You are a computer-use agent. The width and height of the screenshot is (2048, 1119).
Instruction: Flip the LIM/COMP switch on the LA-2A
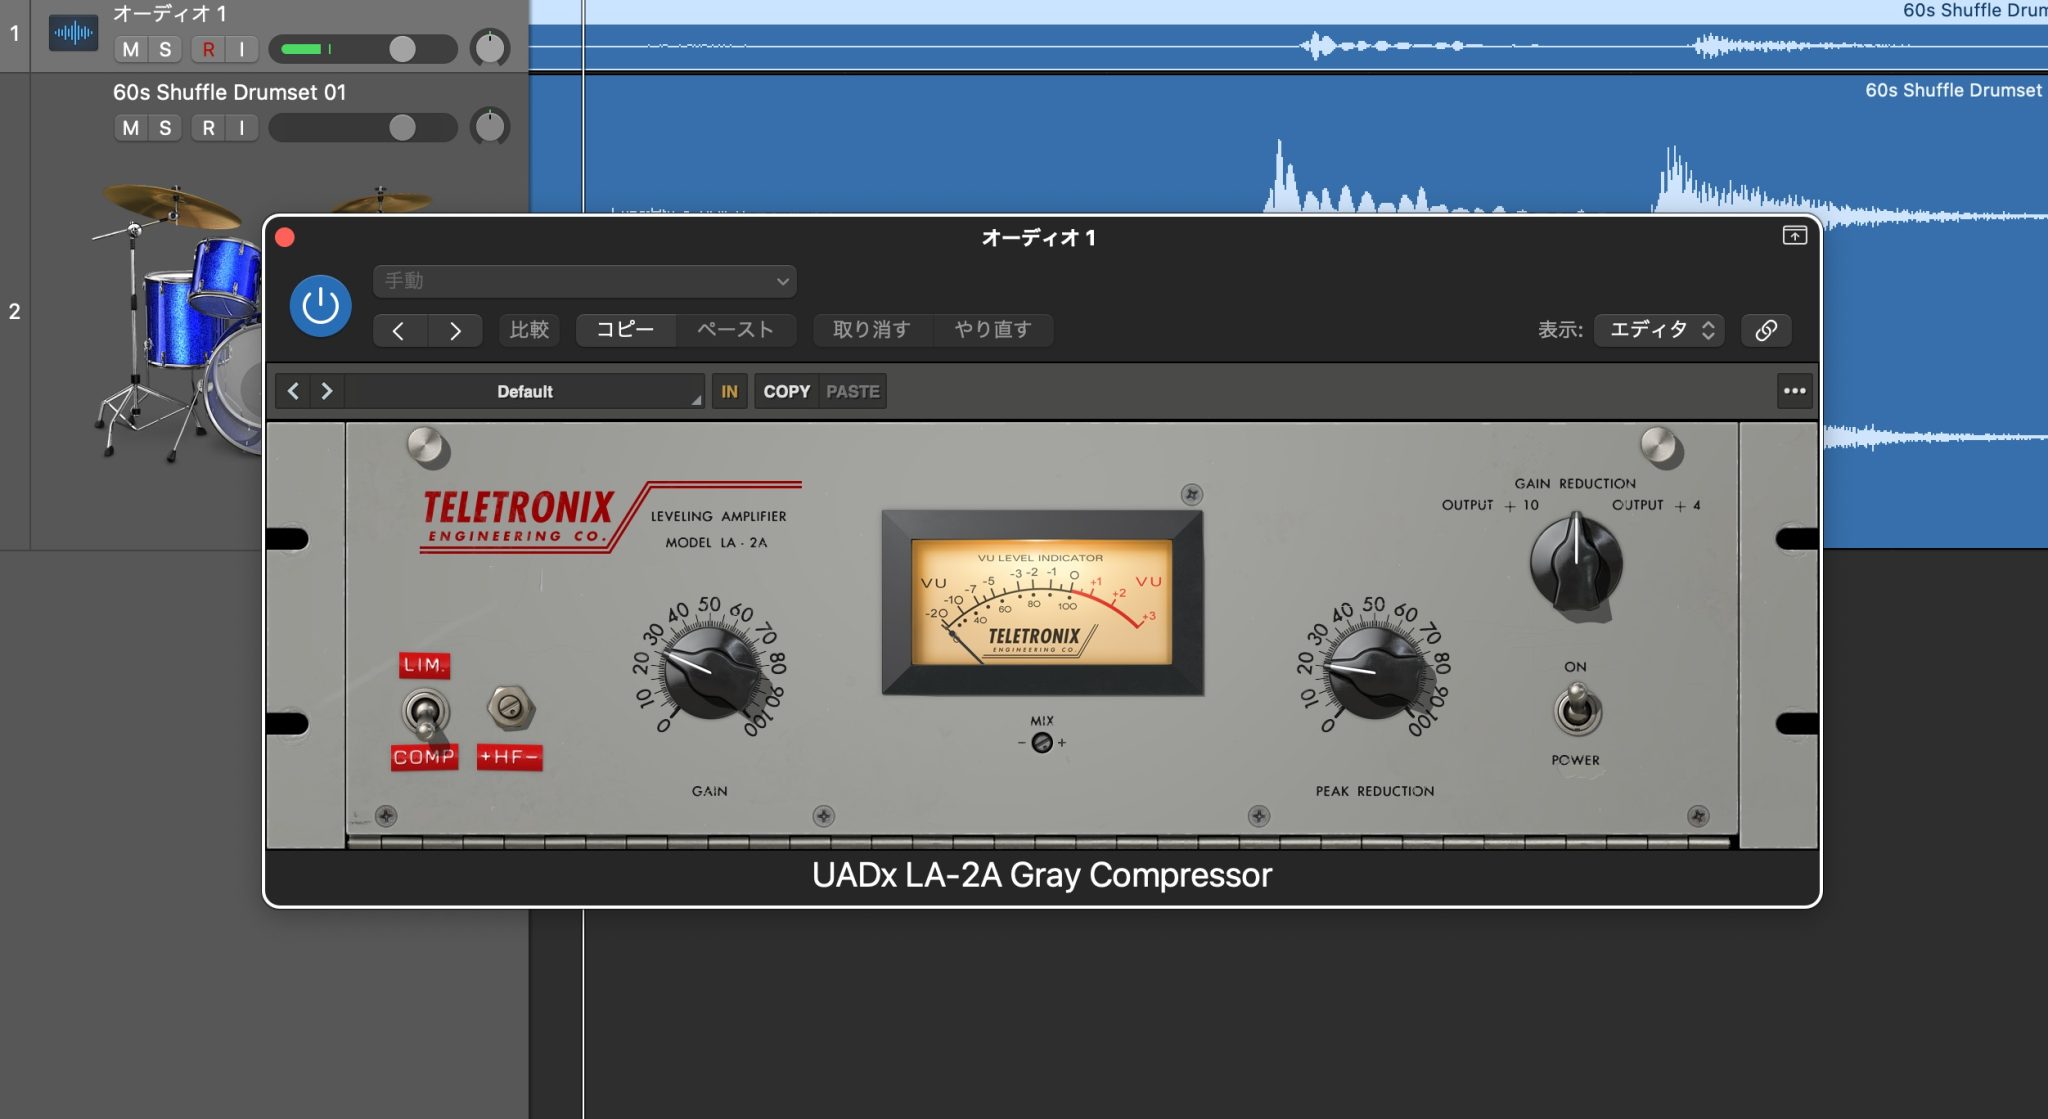point(426,711)
